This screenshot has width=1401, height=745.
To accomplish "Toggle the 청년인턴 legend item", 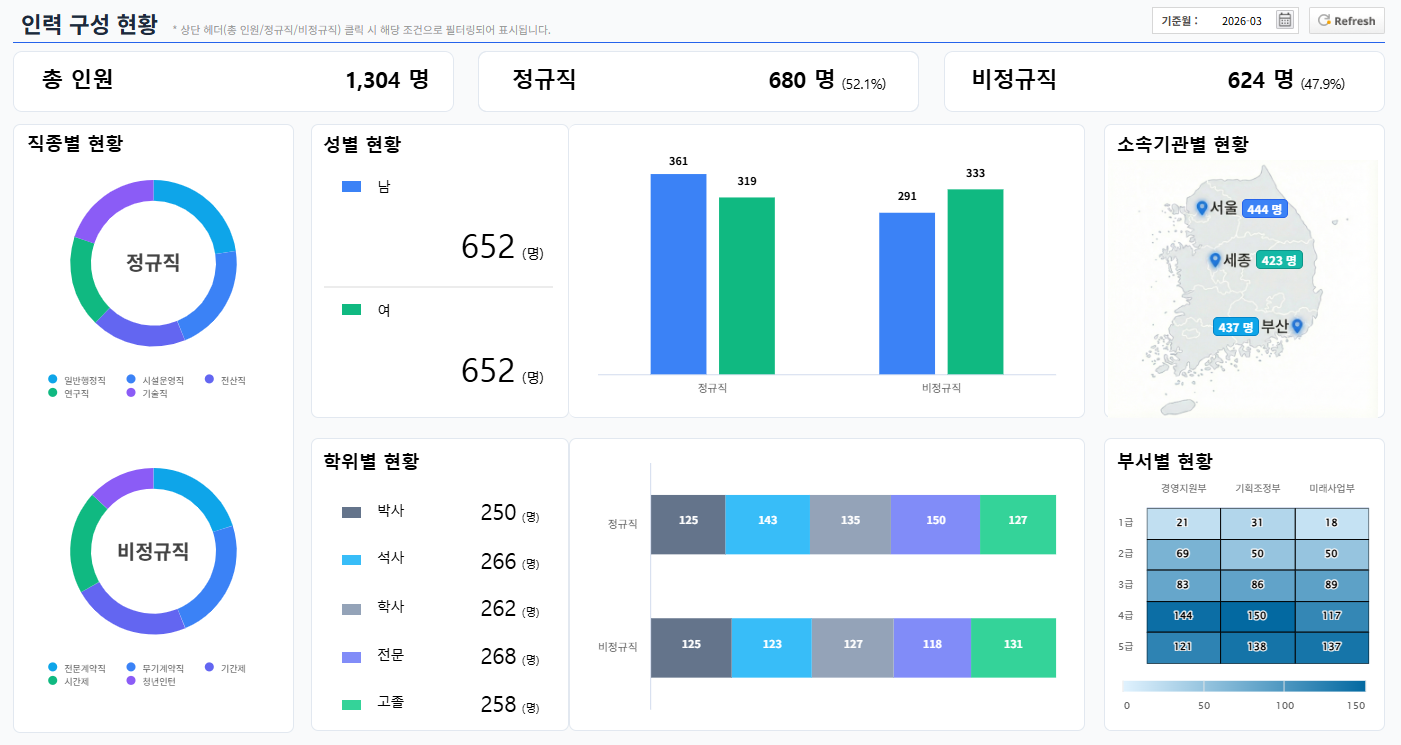I will (x=151, y=681).
